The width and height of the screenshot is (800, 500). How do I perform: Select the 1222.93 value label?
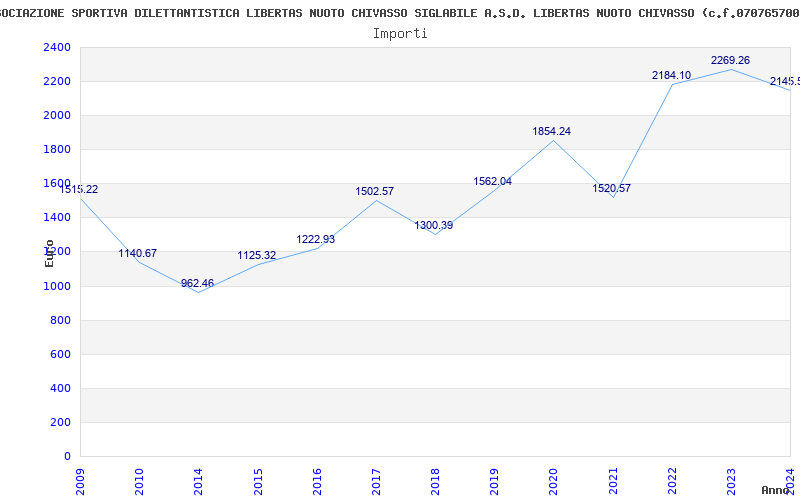click(316, 239)
